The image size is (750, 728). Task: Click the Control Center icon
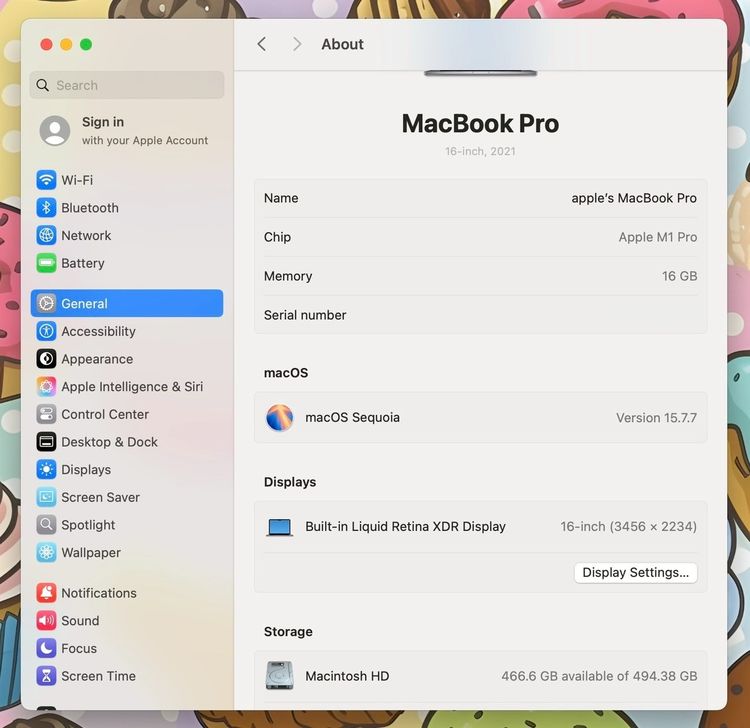click(x=46, y=415)
